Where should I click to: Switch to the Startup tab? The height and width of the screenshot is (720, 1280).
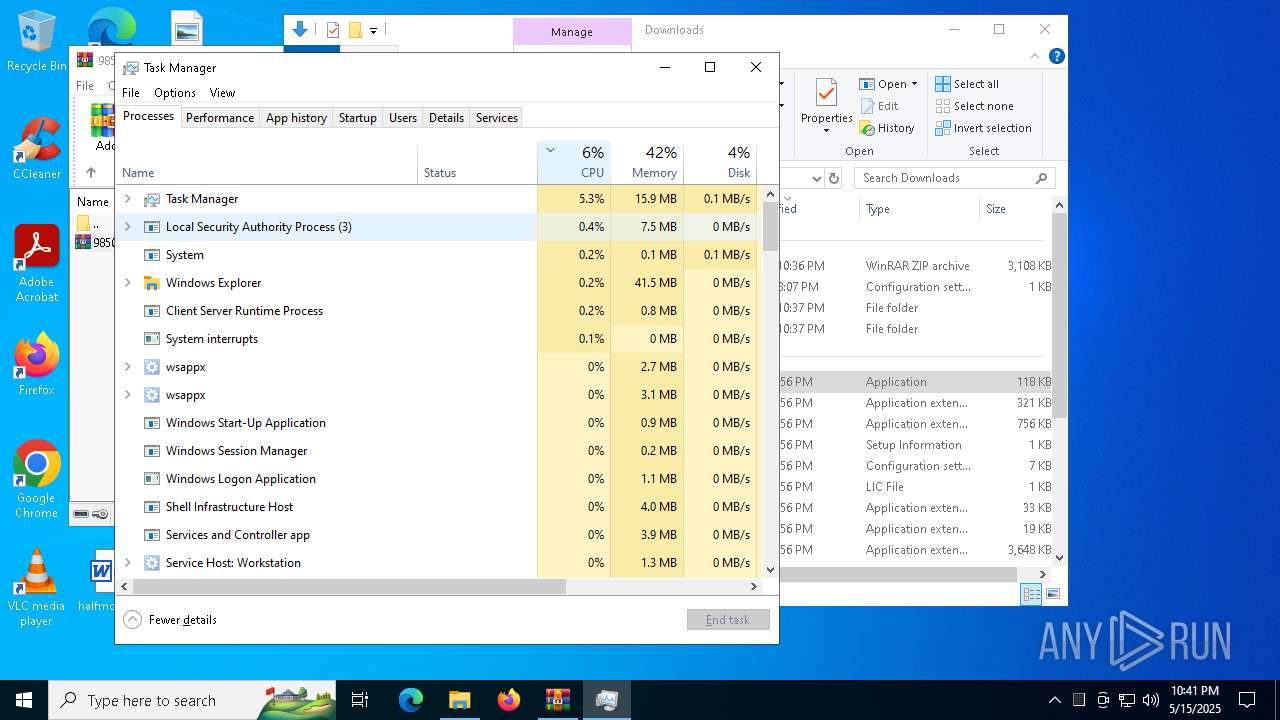point(357,118)
